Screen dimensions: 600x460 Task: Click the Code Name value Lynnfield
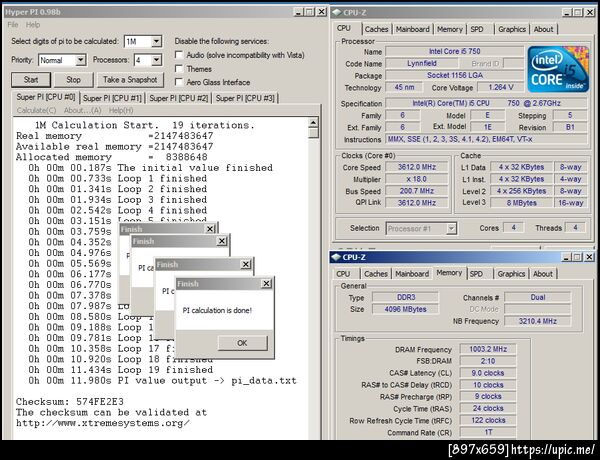point(422,63)
